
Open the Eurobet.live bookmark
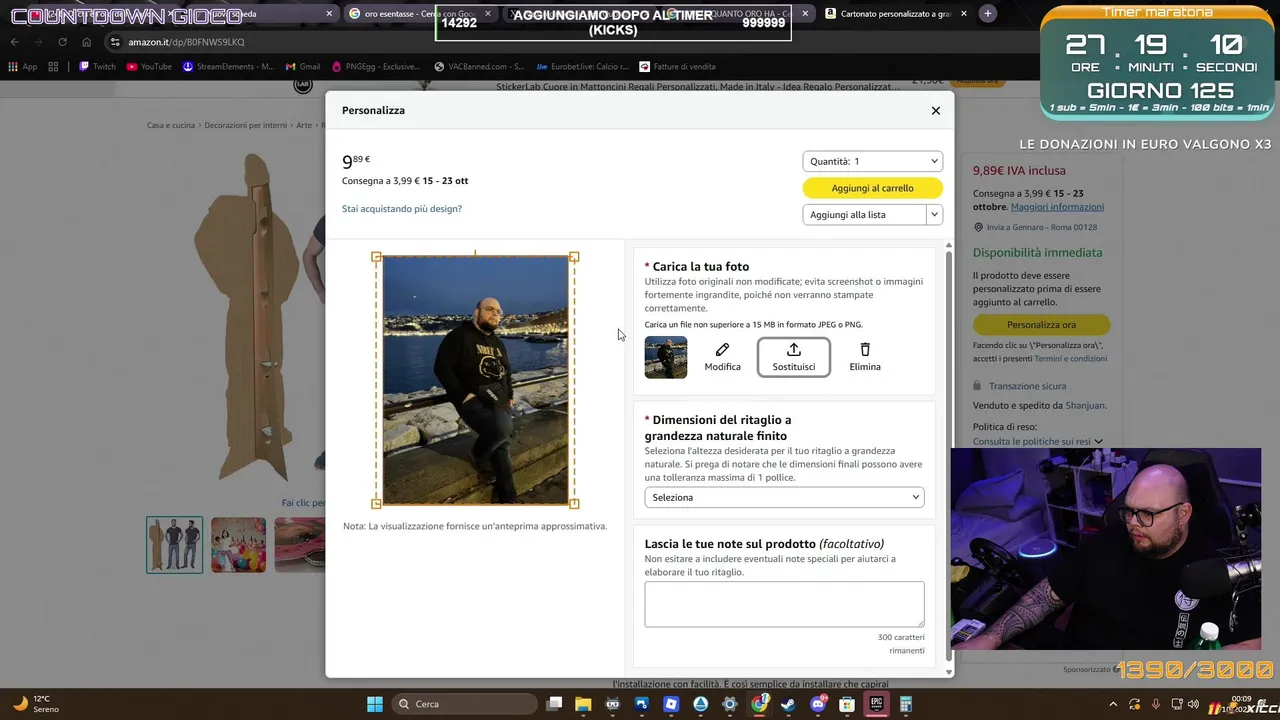click(583, 67)
